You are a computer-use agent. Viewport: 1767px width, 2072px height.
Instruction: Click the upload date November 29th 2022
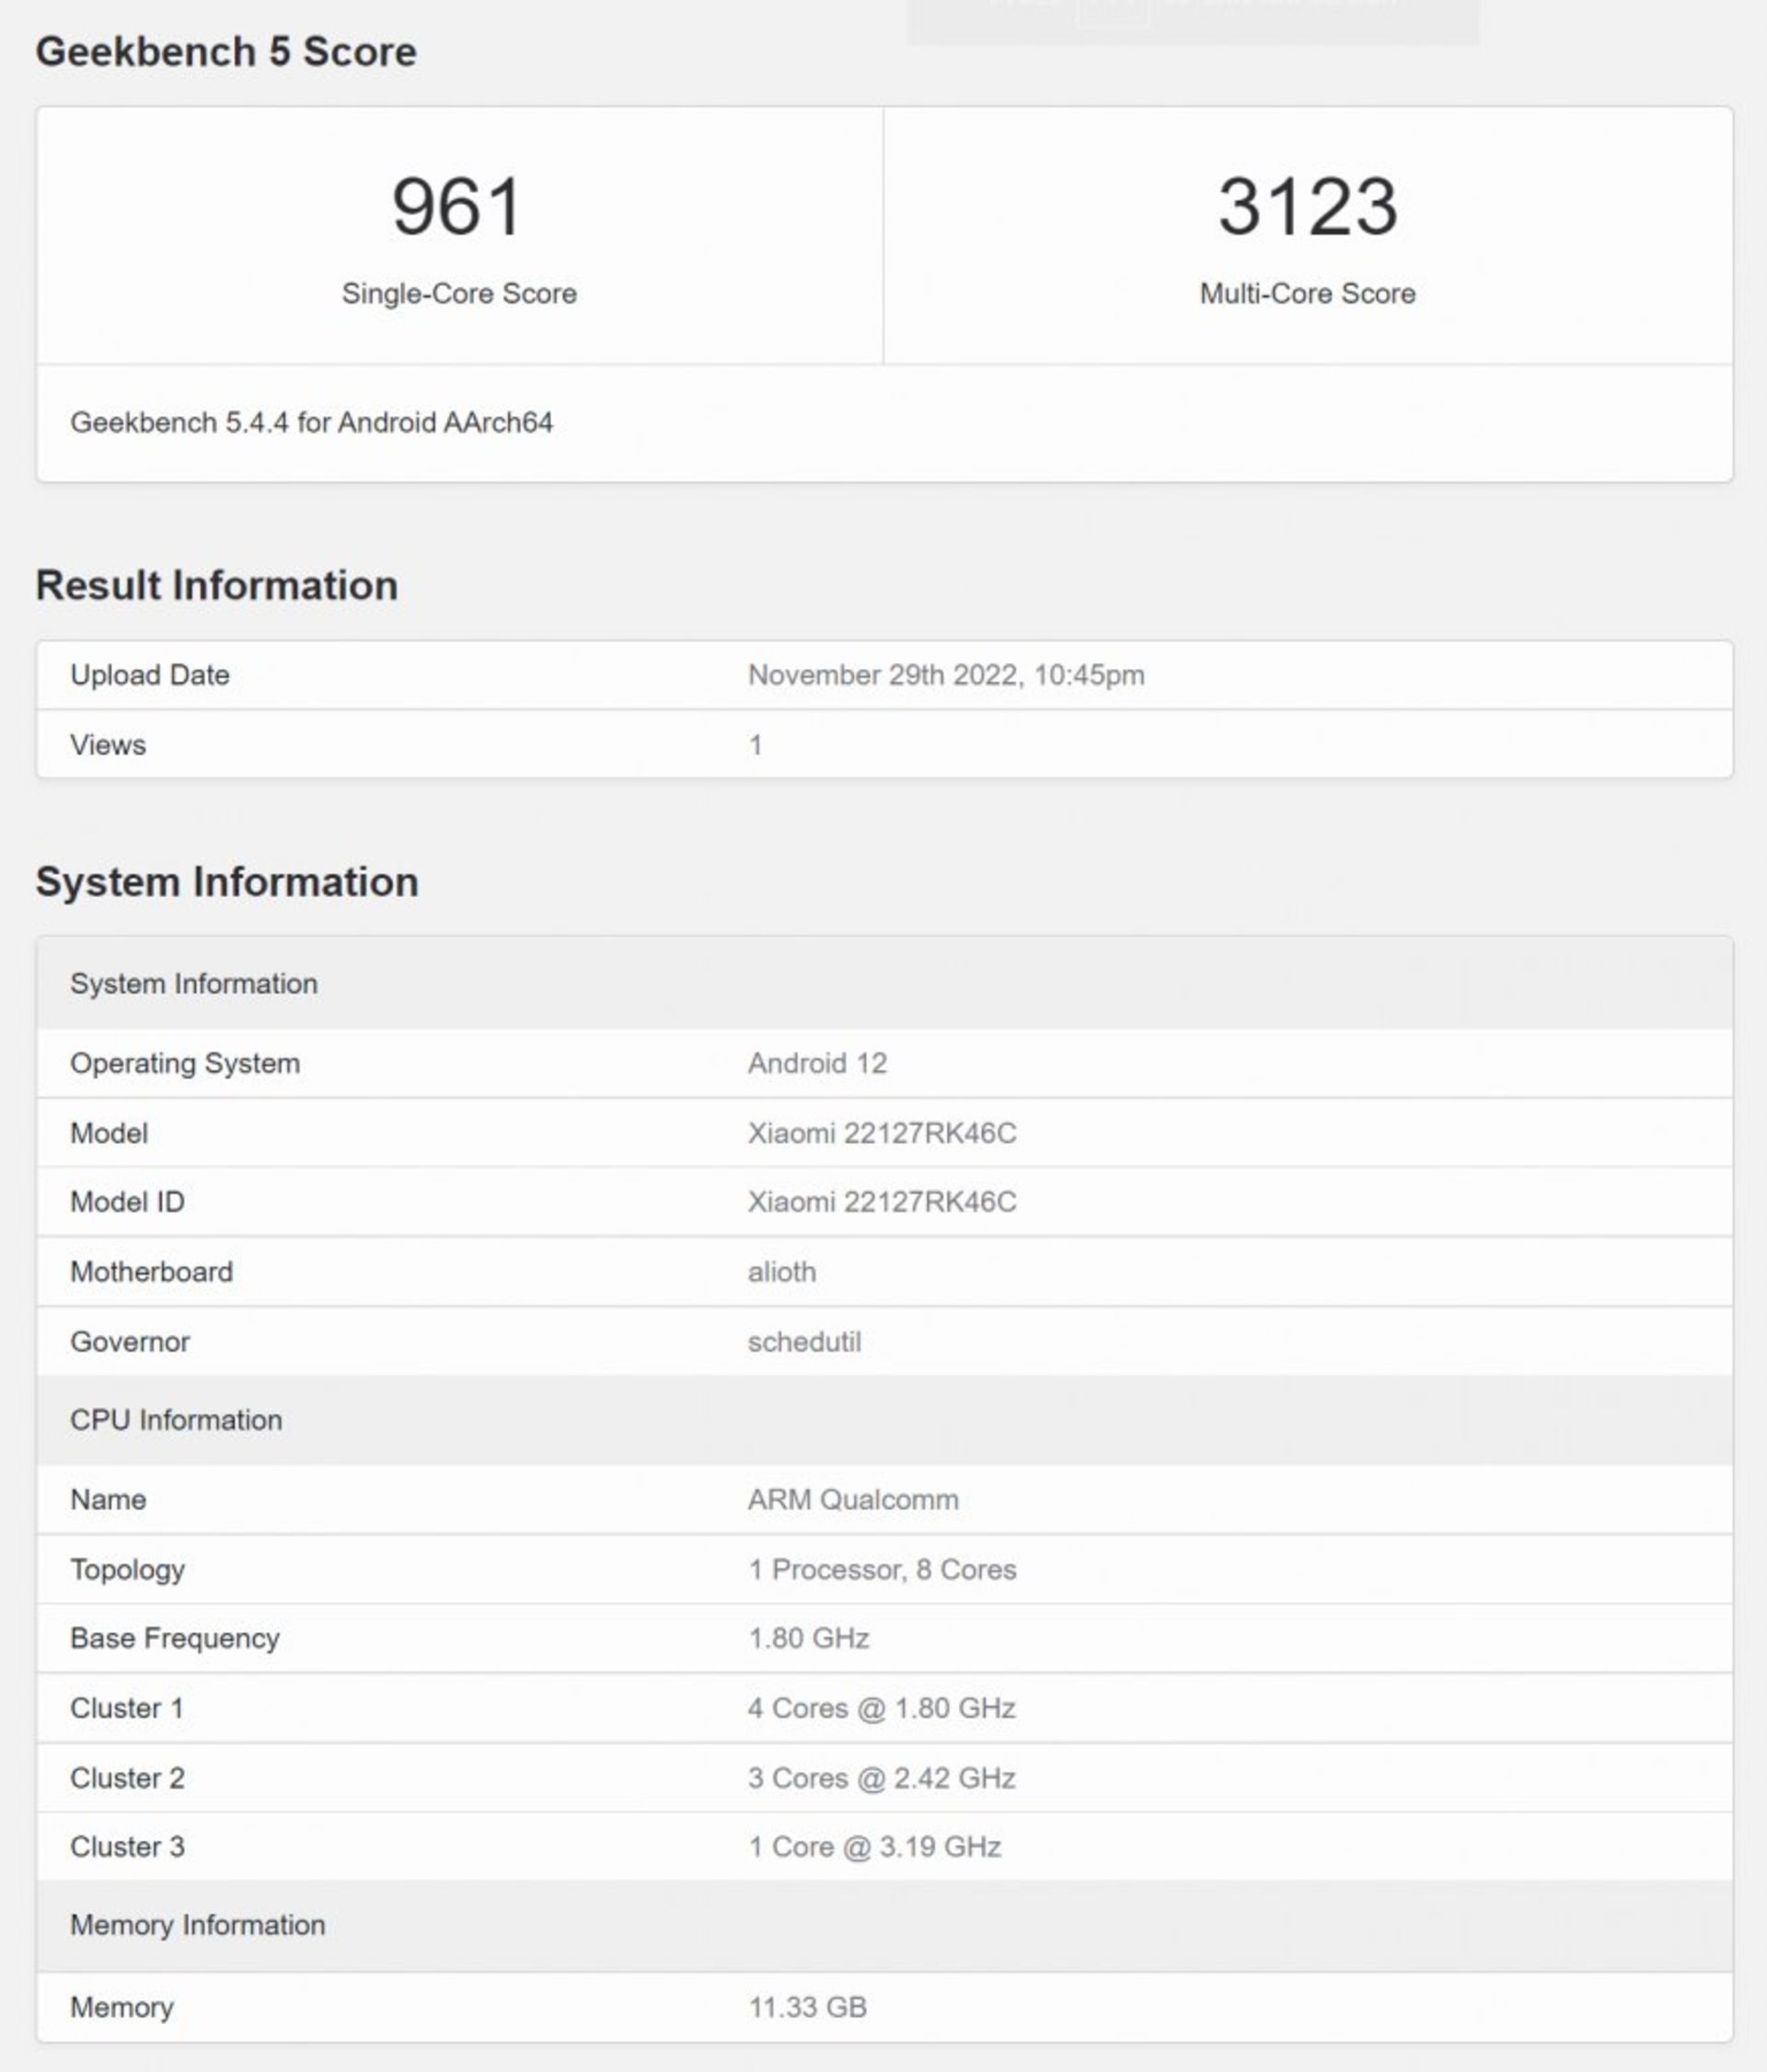click(945, 675)
